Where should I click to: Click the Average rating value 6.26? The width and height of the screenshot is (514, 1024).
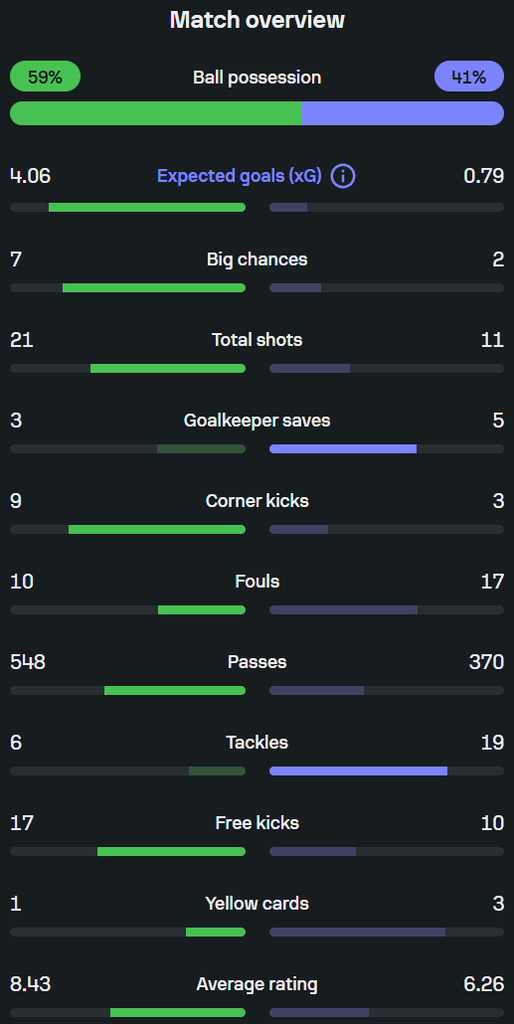pyautogui.click(x=483, y=984)
